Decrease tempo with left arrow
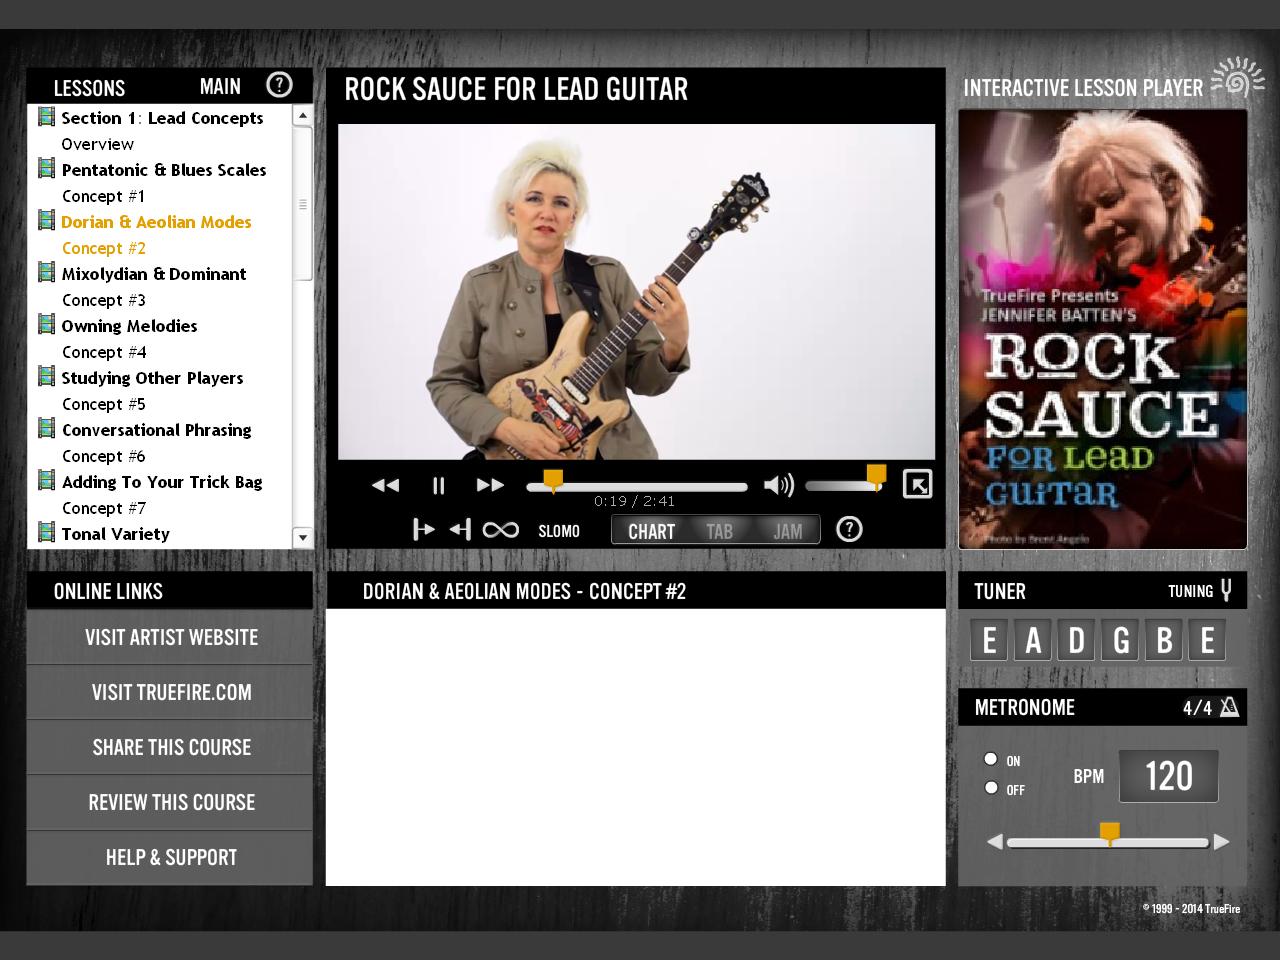Screen dimensions: 1280x960 (x=994, y=842)
